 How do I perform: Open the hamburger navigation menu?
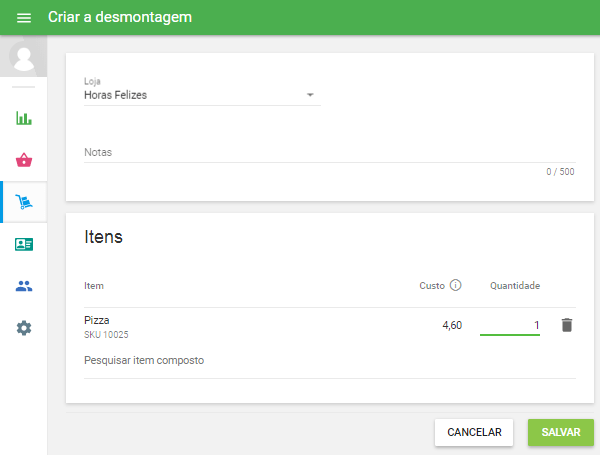[x=24, y=18]
